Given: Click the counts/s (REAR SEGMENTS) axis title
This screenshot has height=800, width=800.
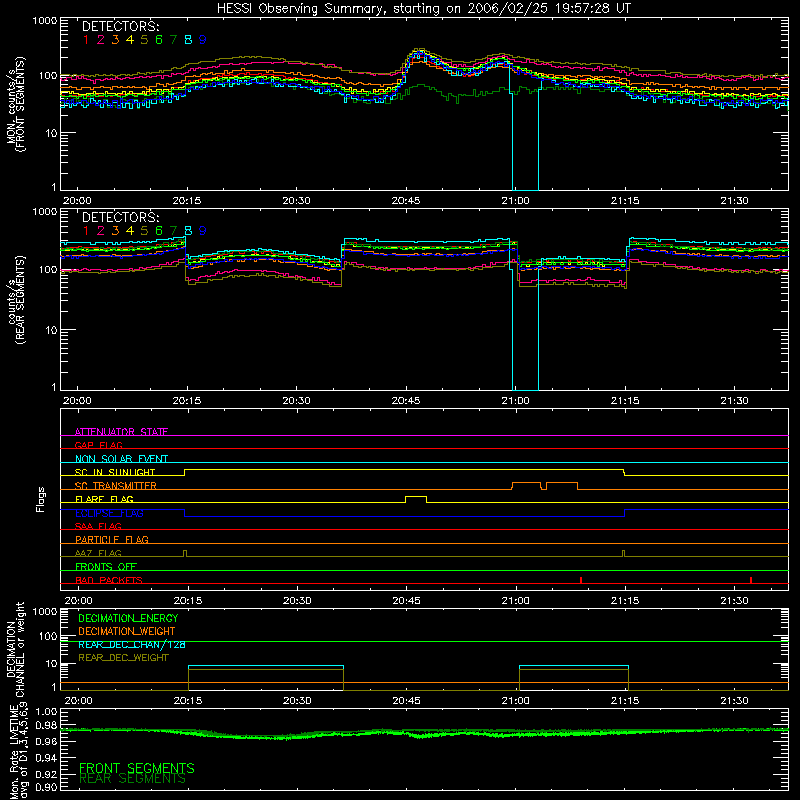Looking at the screenshot, I should click(x=16, y=301).
